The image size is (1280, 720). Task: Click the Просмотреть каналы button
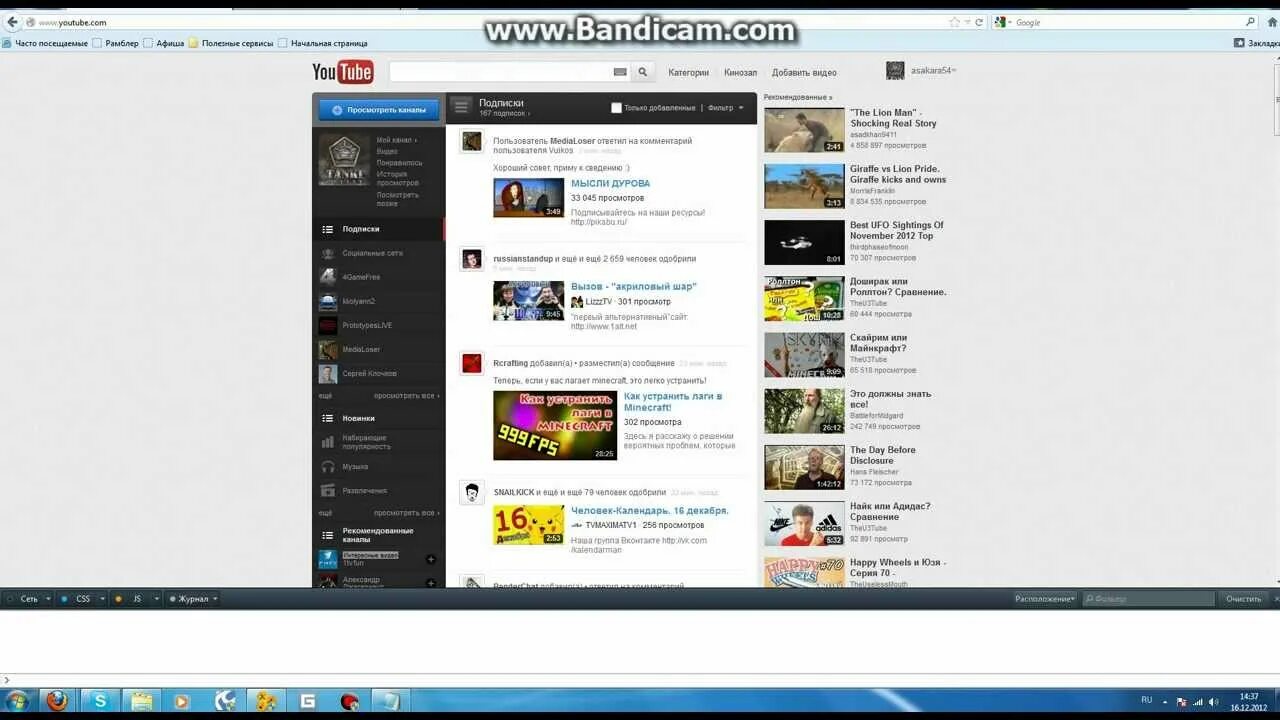click(x=379, y=110)
